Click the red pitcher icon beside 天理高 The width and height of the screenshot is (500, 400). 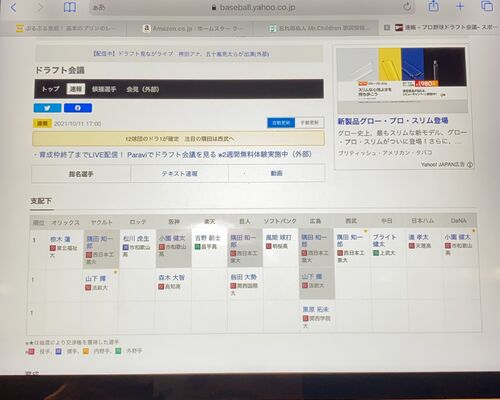pos(412,245)
